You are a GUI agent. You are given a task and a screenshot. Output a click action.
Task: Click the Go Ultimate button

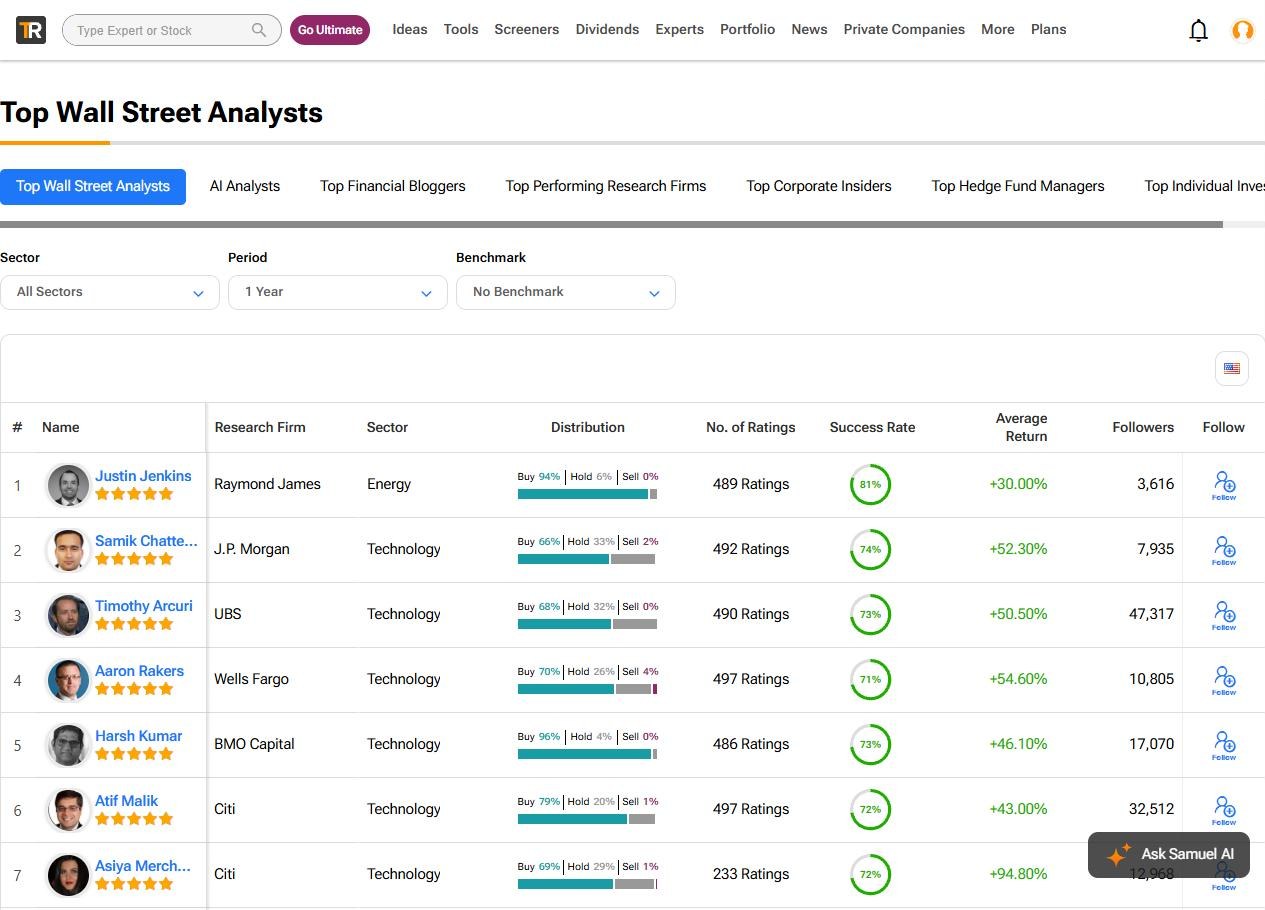pos(330,30)
